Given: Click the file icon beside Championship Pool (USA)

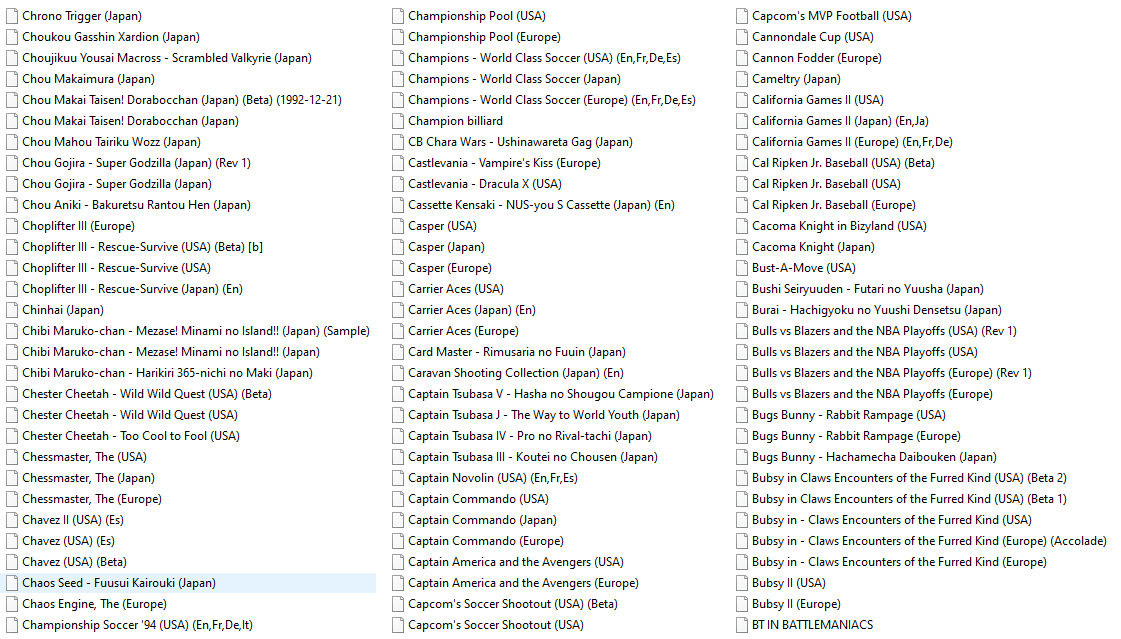Looking at the screenshot, I should (x=397, y=16).
